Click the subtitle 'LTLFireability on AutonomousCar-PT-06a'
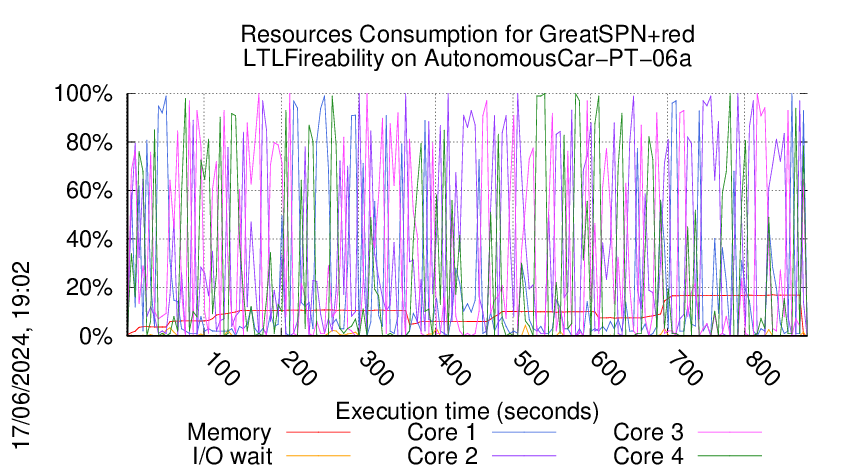 pyautogui.click(x=467, y=58)
